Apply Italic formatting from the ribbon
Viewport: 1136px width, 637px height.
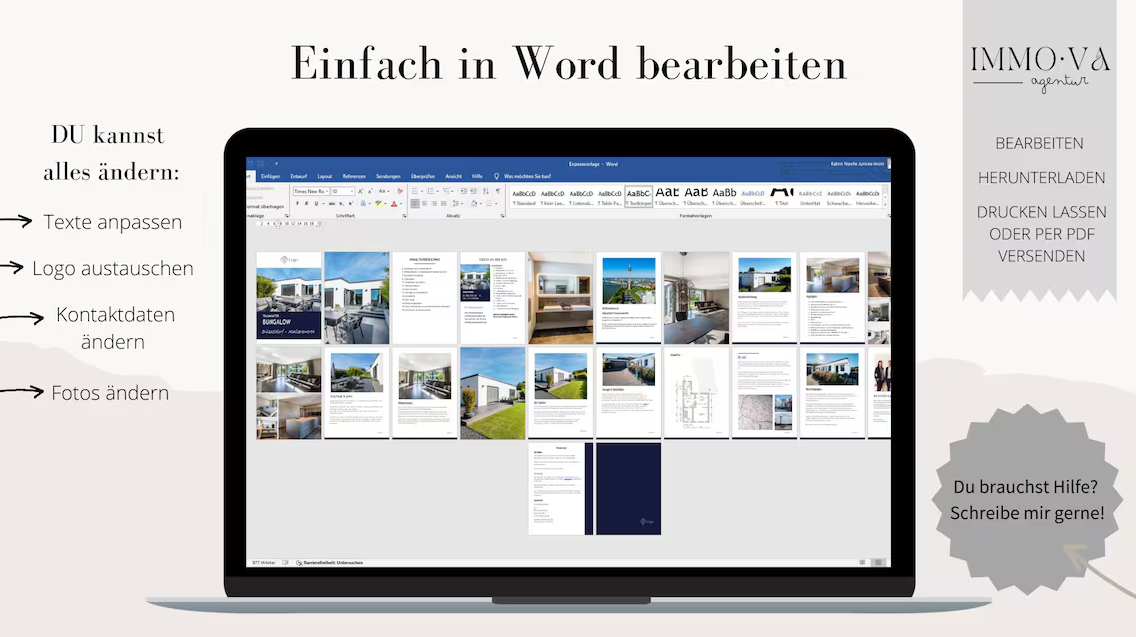[x=306, y=203]
